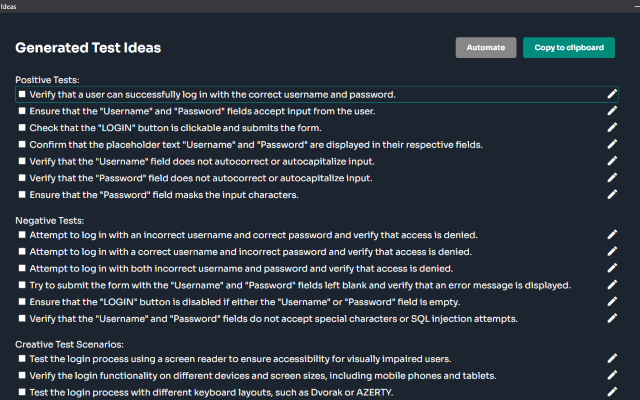Edit the Username autocorrect test idea
The width and height of the screenshot is (640, 400).
[x=613, y=161]
